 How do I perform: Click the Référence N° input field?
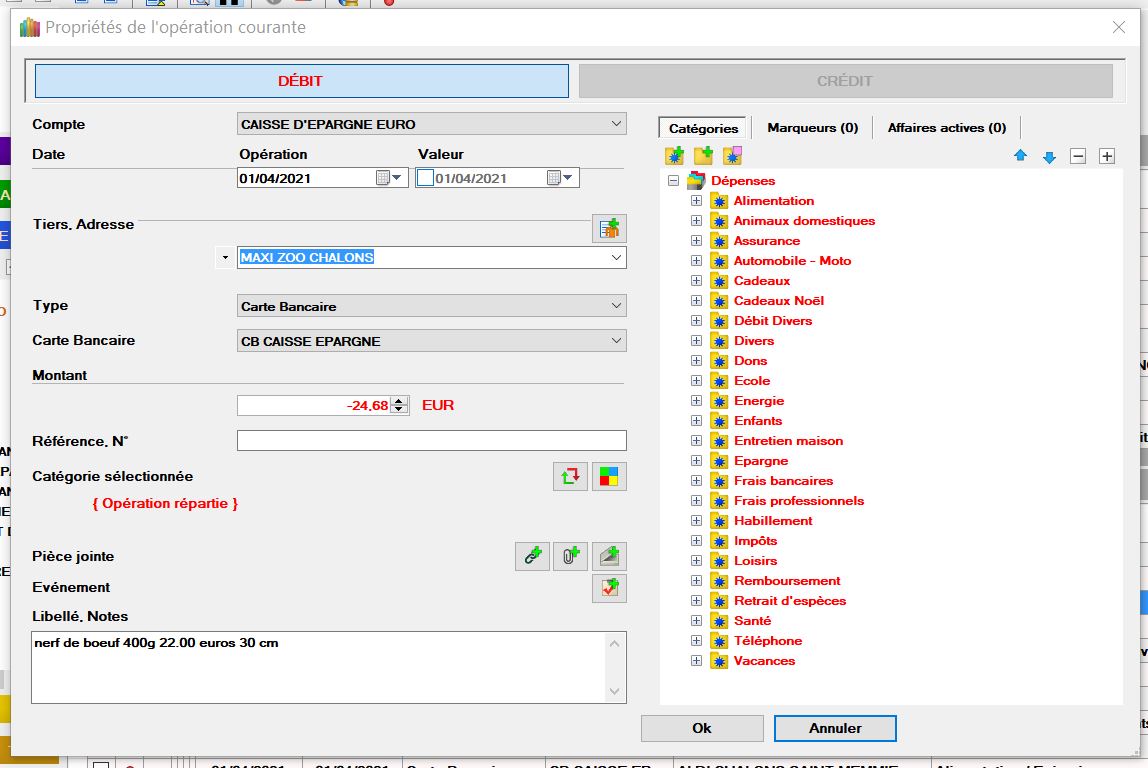[431, 441]
